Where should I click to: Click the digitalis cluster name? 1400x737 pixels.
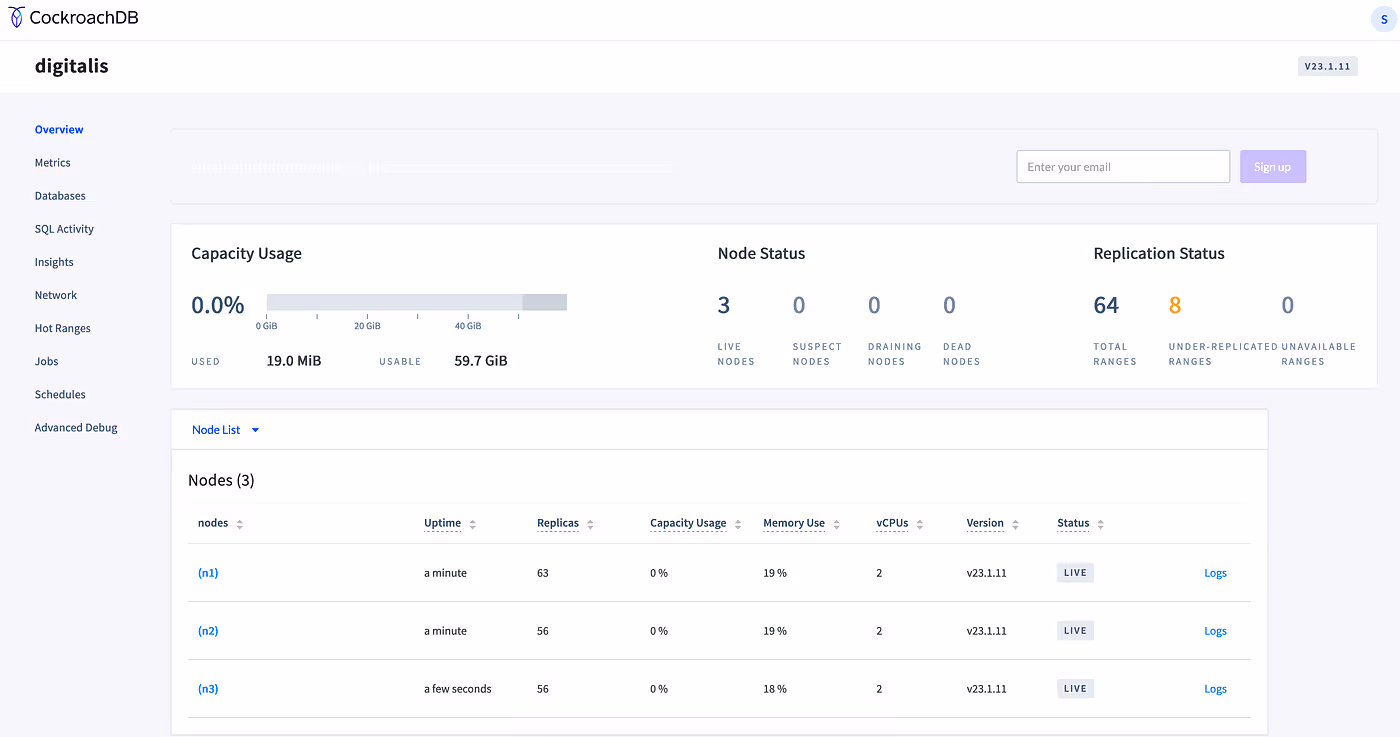[72, 66]
